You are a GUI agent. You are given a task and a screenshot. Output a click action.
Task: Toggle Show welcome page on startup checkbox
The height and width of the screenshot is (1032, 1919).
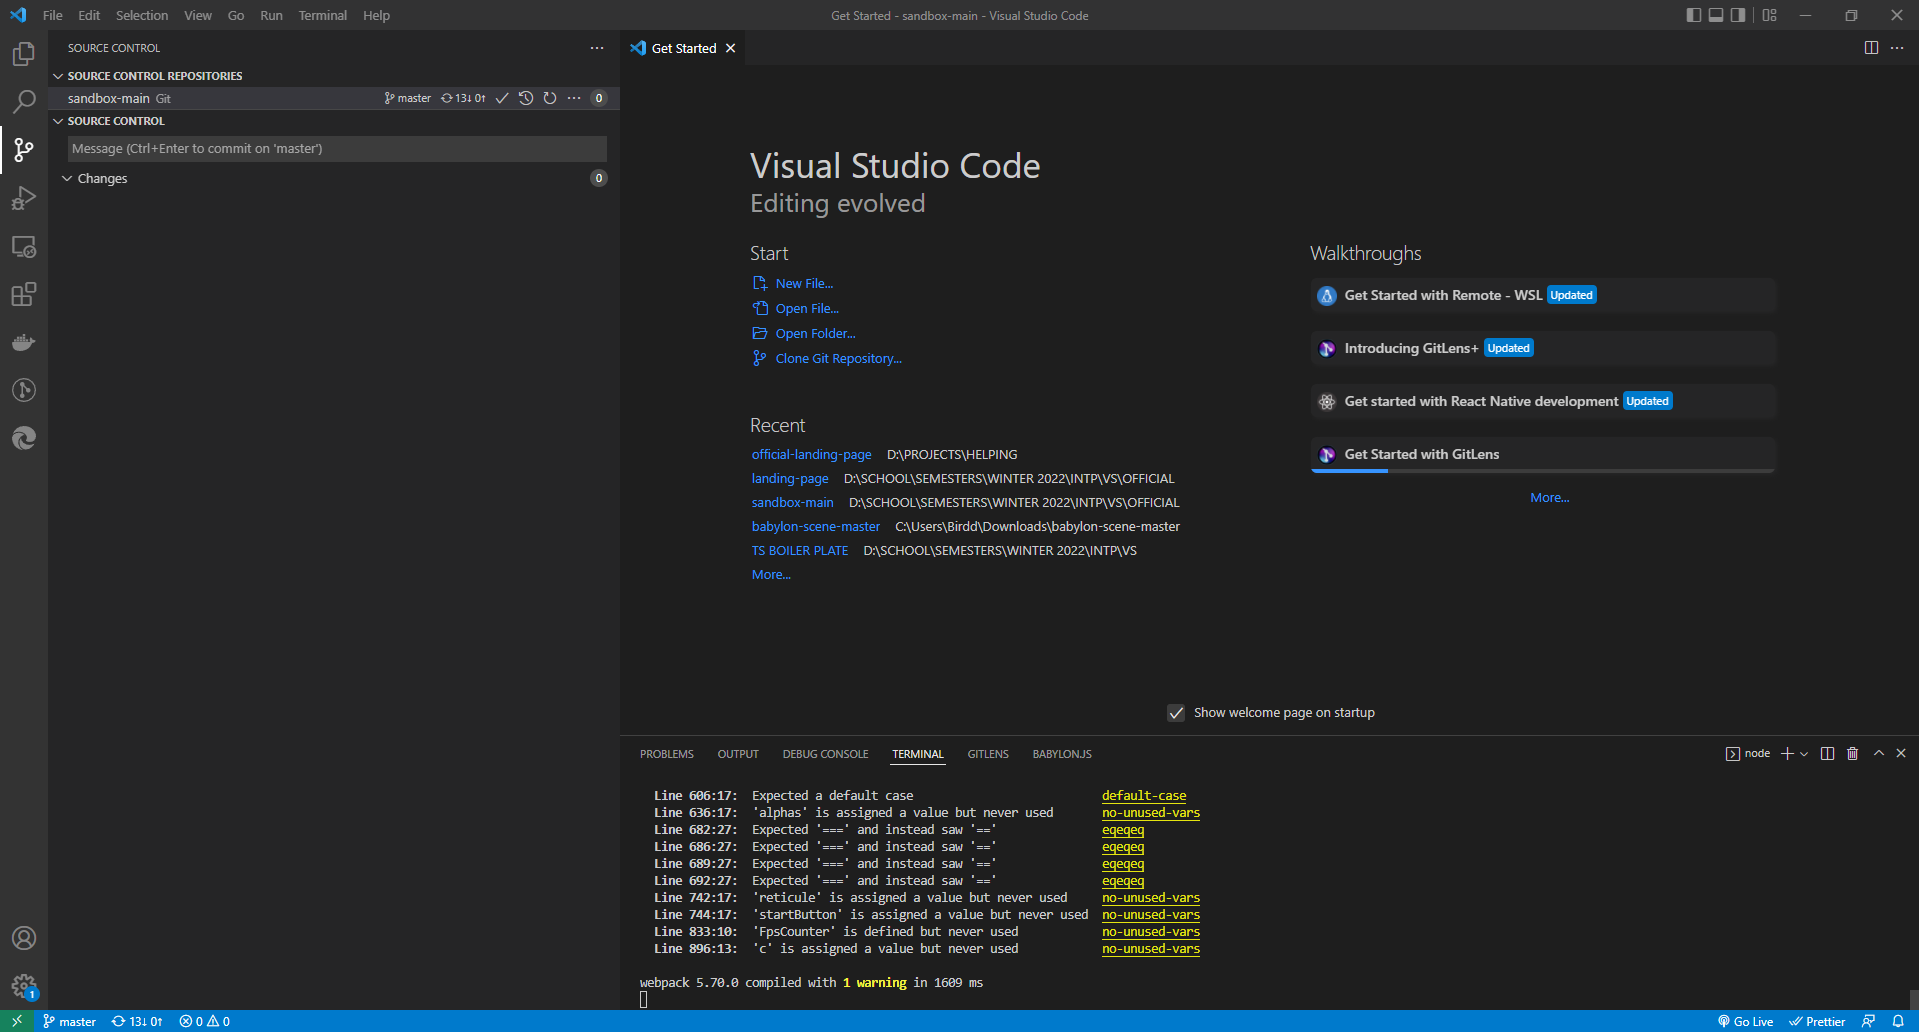click(1176, 713)
